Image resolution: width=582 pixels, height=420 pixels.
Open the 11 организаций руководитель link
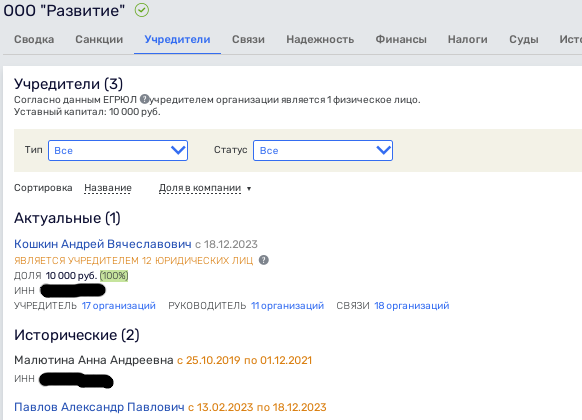pos(288,306)
